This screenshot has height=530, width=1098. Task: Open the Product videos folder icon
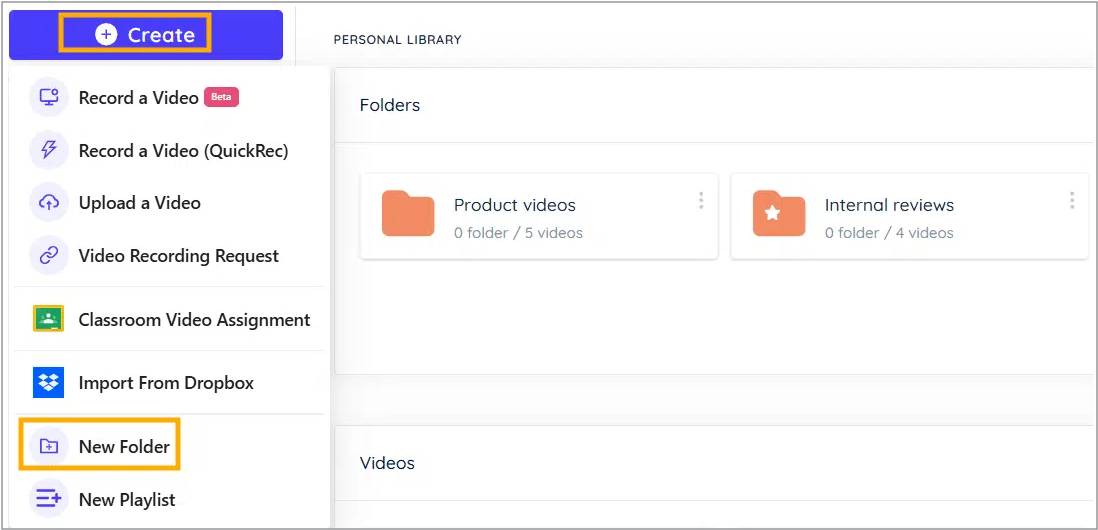click(x=408, y=213)
